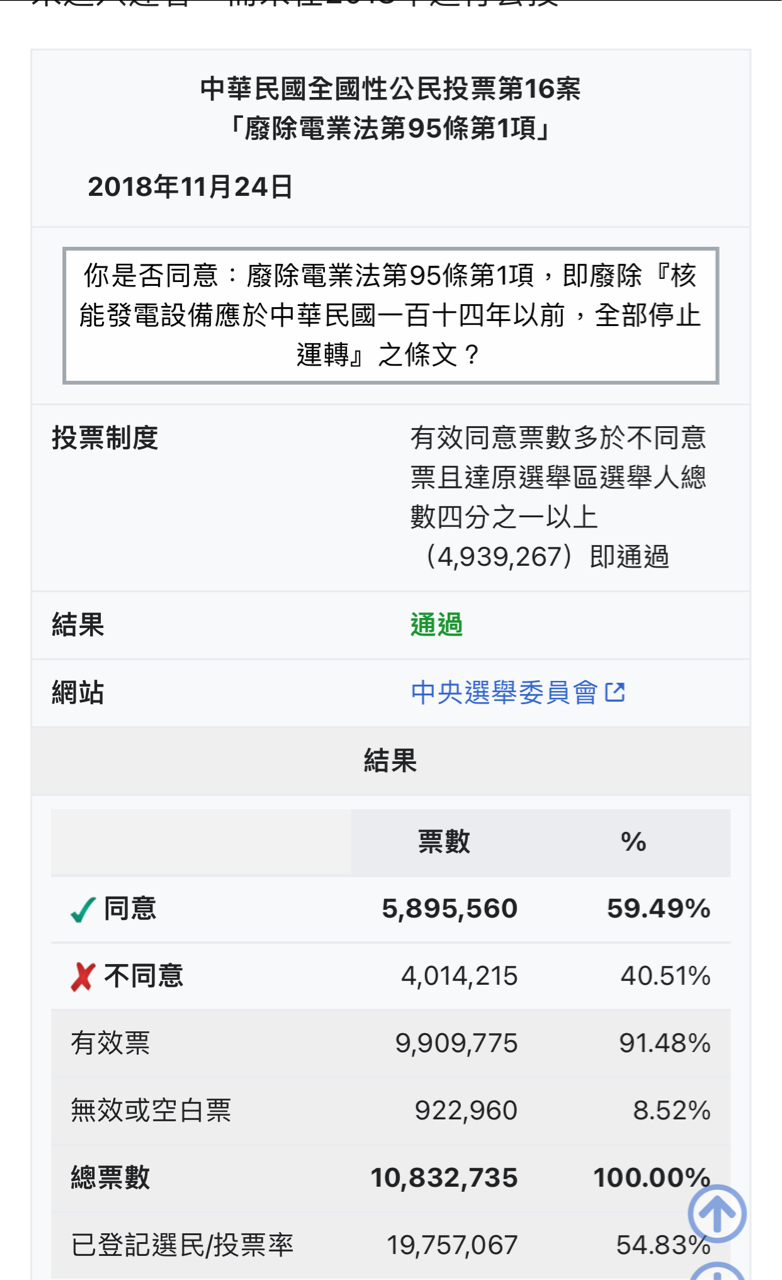Click the 通過 result text
The image size is (782, 1280).
[436, 625]
